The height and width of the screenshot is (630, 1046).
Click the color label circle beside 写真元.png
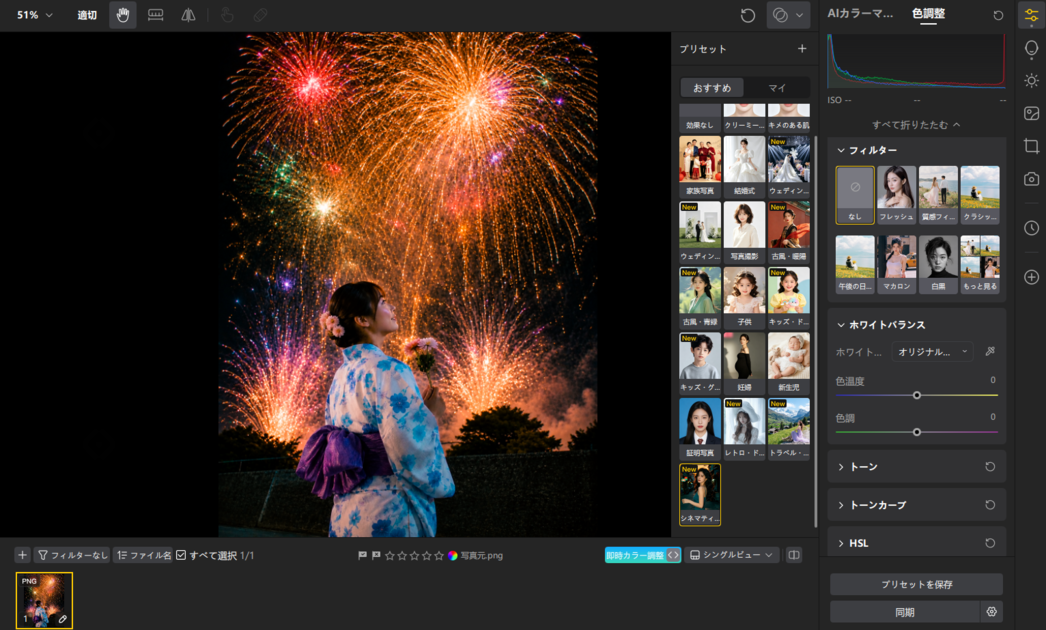point(452,555)
